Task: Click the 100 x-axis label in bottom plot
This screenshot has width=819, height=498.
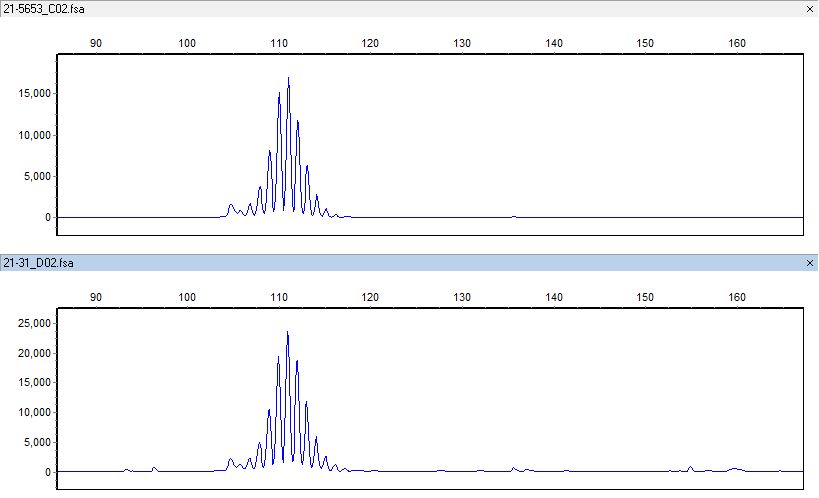Action: tap(187, 298)
